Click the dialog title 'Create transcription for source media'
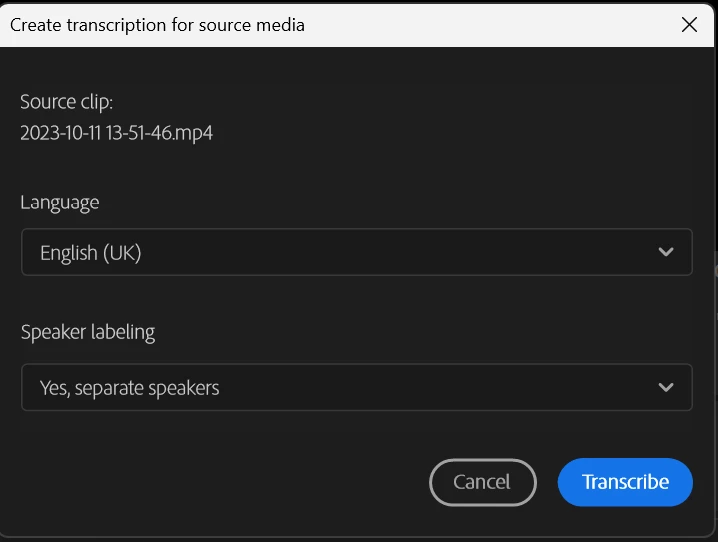718x542 pixels. (157, 25)
